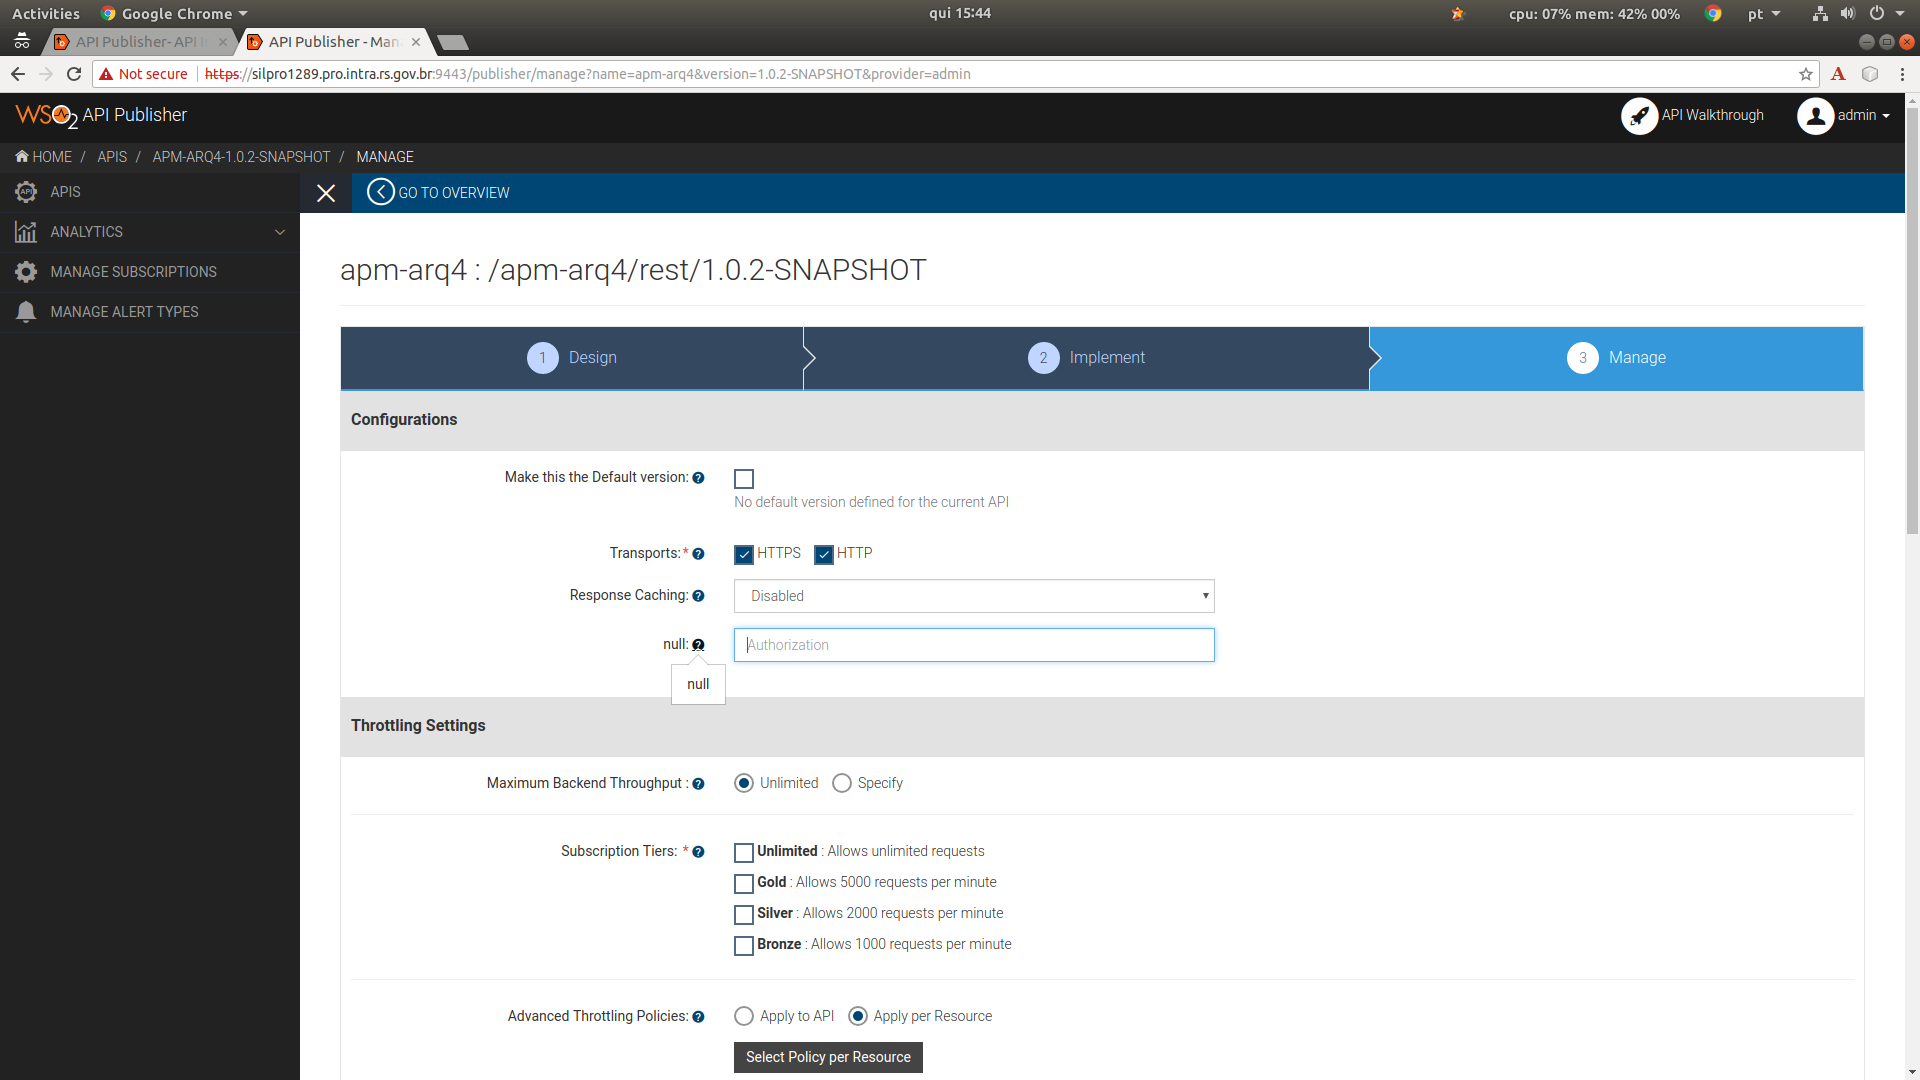Check Make this the Default version checkbox
This screenshot has width=1920, height=1080.
[744, 479]
